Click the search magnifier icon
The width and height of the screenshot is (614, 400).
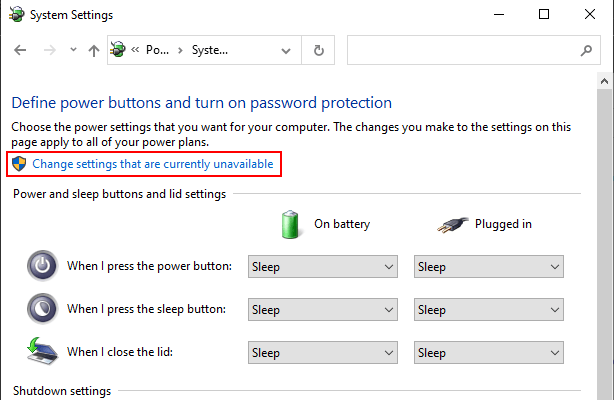pos(586,50)
